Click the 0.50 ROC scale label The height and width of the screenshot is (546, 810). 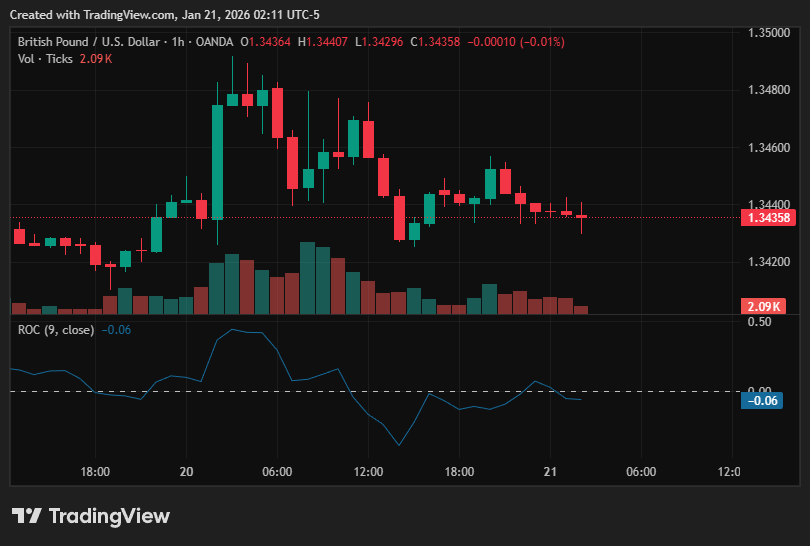[759, 322]
